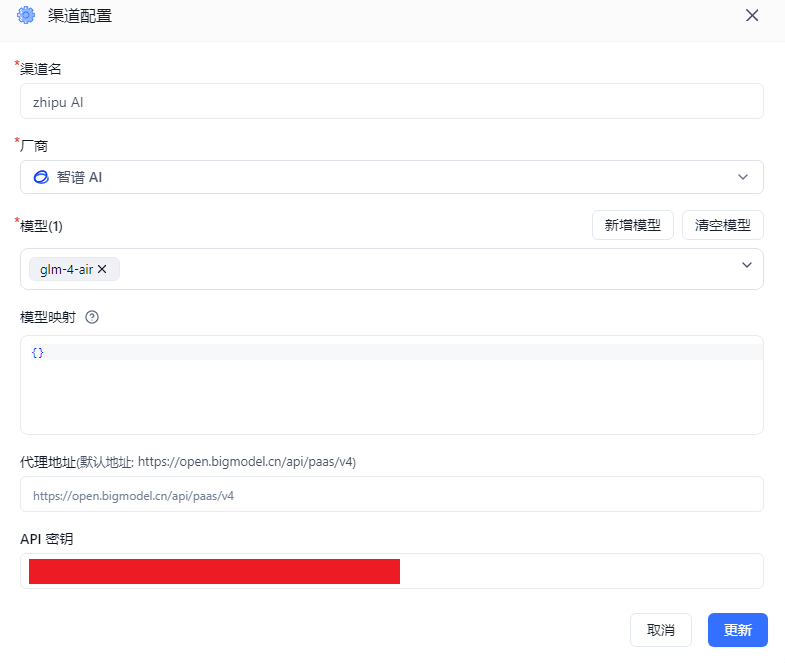The height and width of the screenshot is (663, 785).
Task: Expand the 模型 selection dropdown arrow
Action: 746,265
